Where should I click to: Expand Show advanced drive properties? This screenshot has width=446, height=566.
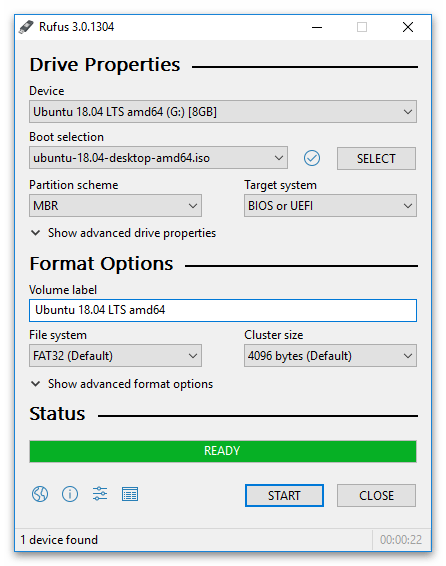tap(123, 233)
